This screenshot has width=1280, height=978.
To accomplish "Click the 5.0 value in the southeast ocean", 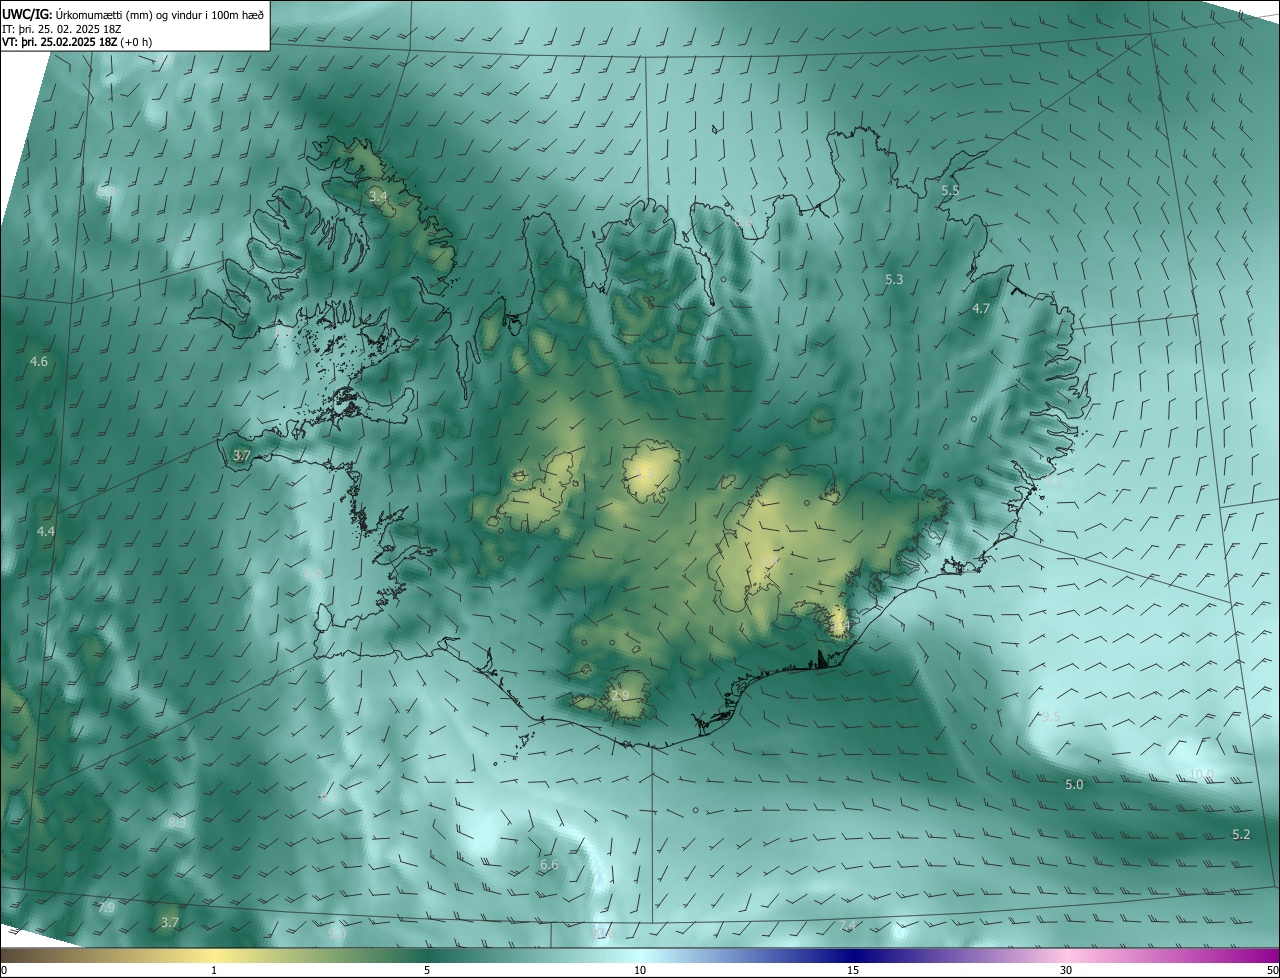I will click(x=1074, y=785).
